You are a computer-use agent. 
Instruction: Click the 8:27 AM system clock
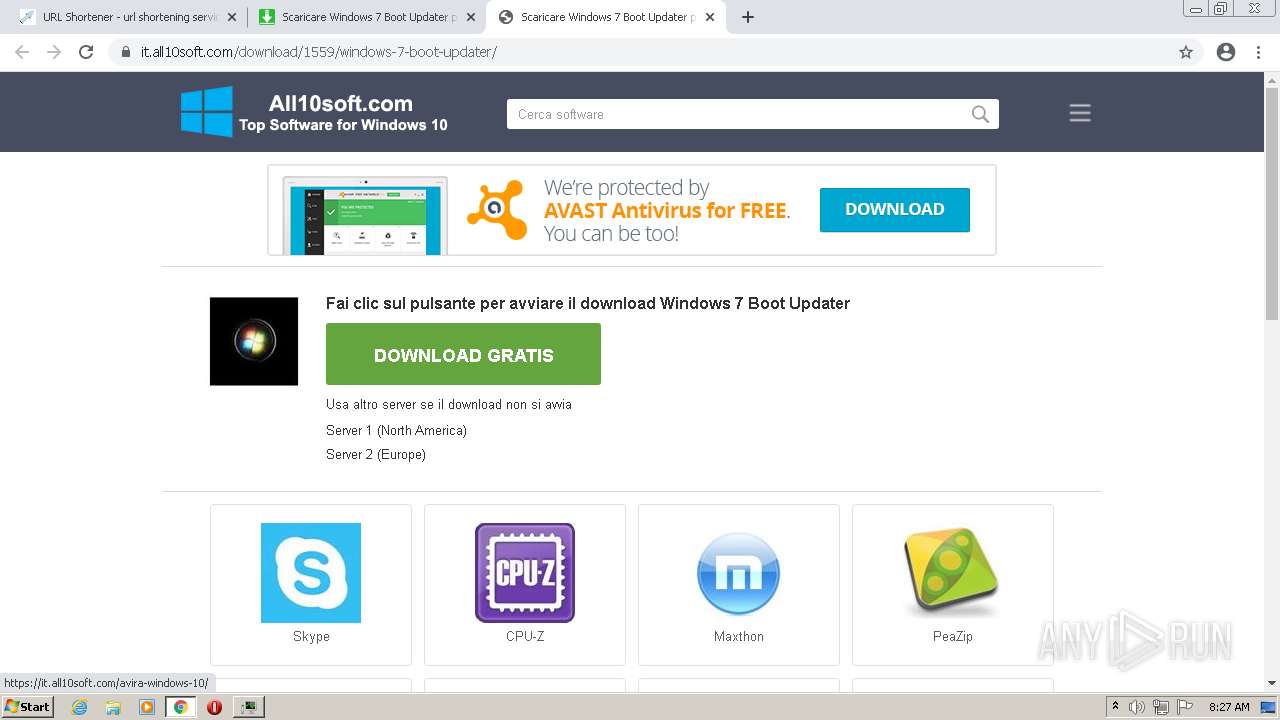1229,707
